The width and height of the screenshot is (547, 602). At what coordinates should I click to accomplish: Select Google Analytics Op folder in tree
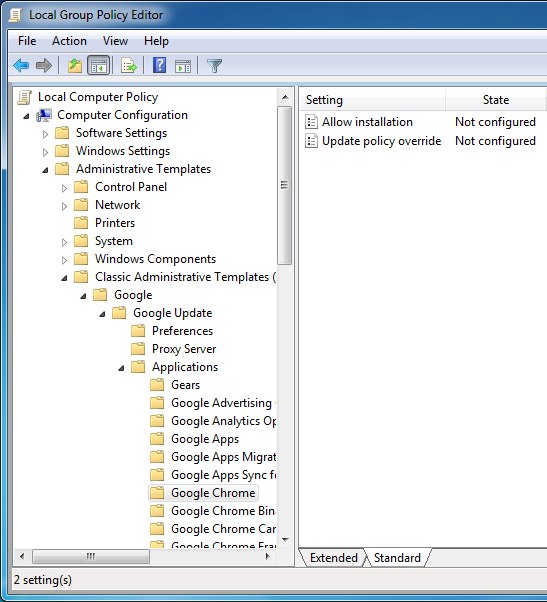(x=223, y=421)
